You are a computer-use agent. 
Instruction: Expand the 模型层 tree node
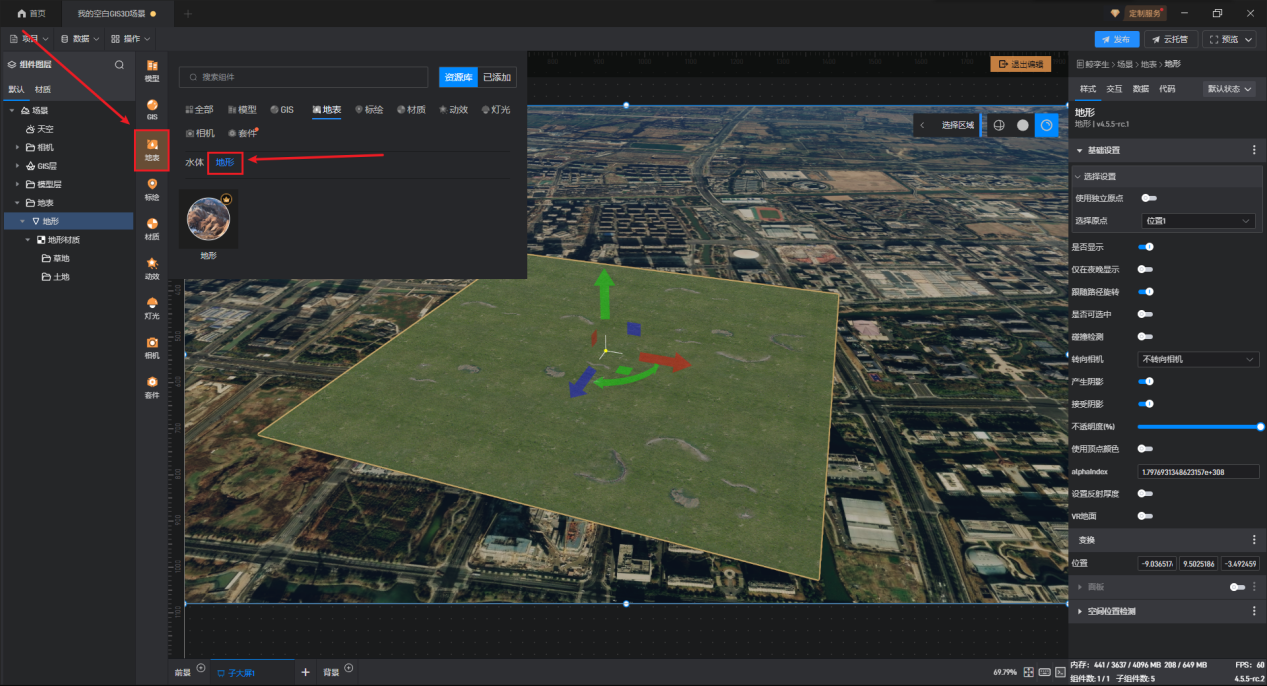tap(18, 184)
